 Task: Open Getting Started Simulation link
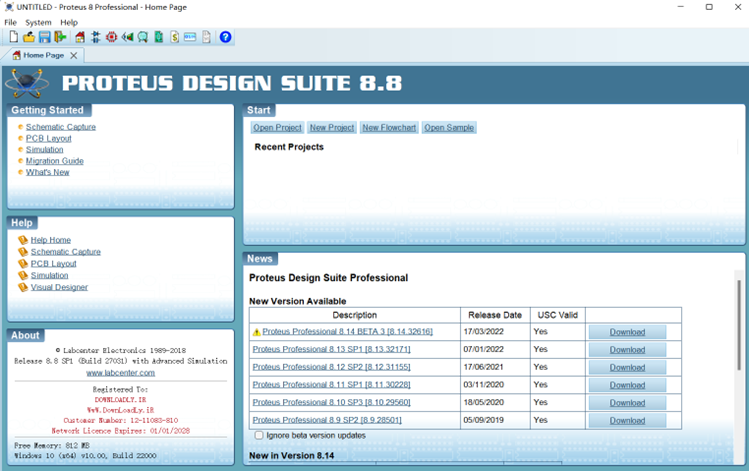tap(44, 150)
